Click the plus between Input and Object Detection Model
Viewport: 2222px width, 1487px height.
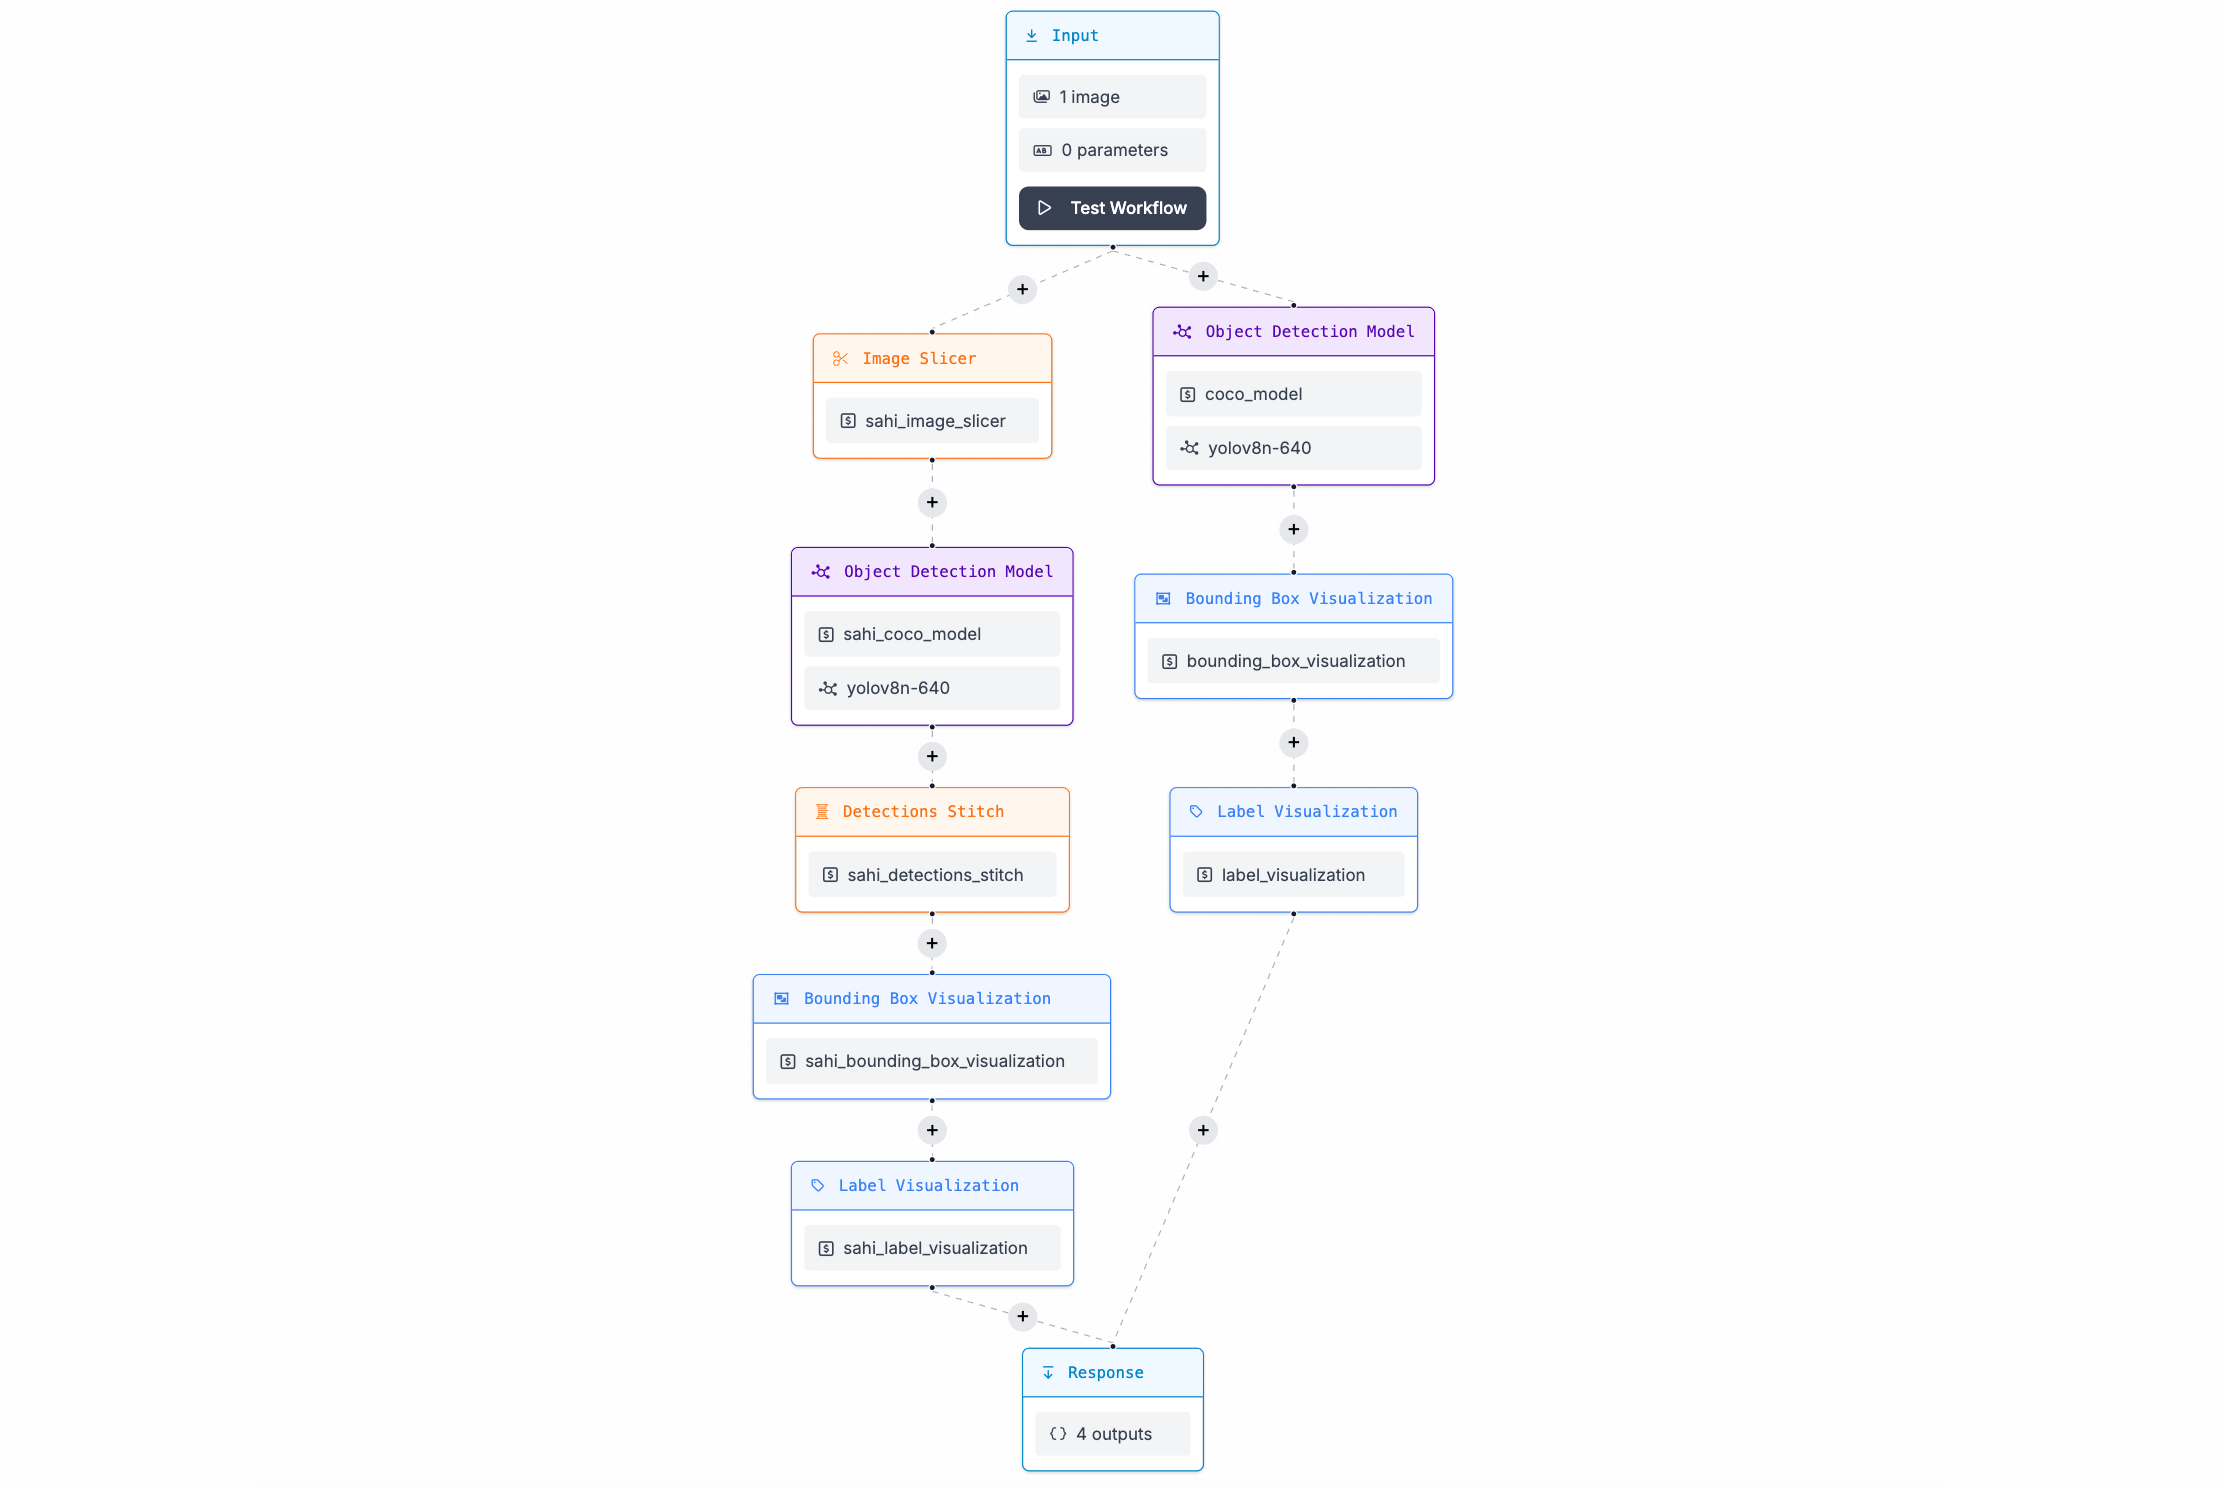pyautogui.click(x=1203, y=276)
